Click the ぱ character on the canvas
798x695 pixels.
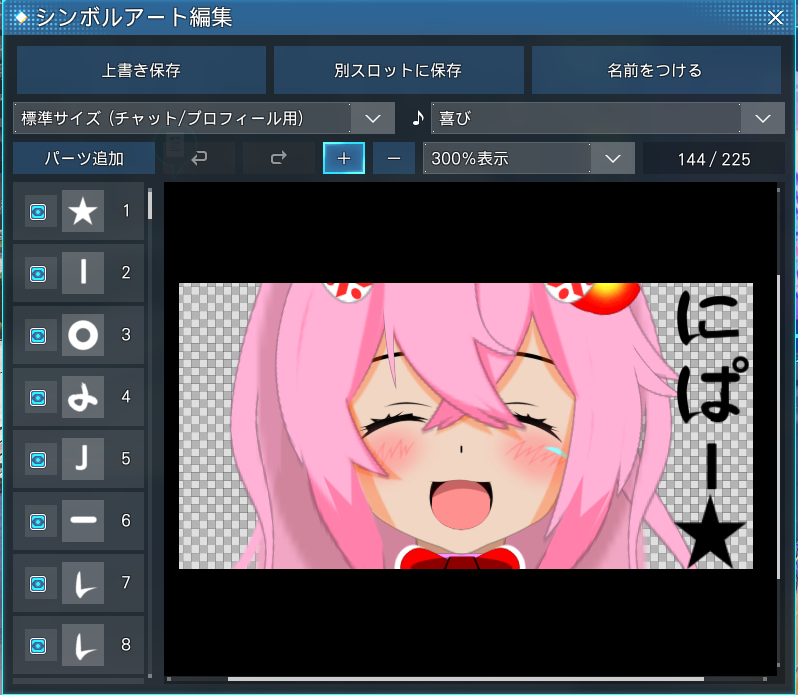tap(711, 389)
